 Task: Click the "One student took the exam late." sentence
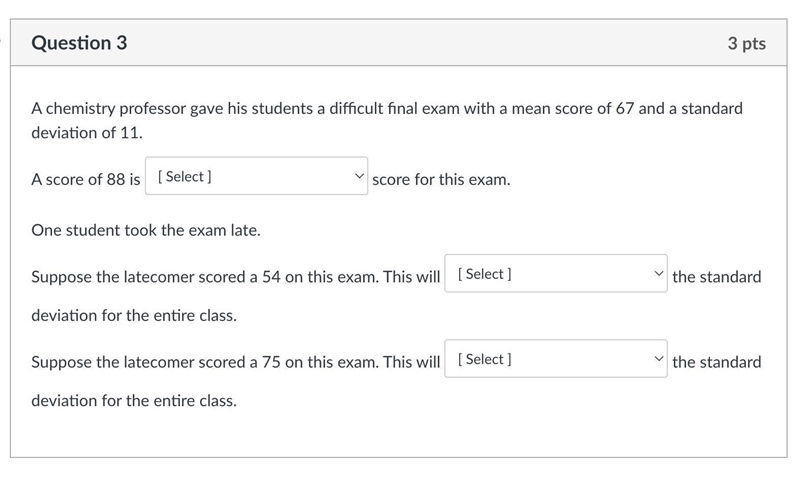click(x=146, y=230)
